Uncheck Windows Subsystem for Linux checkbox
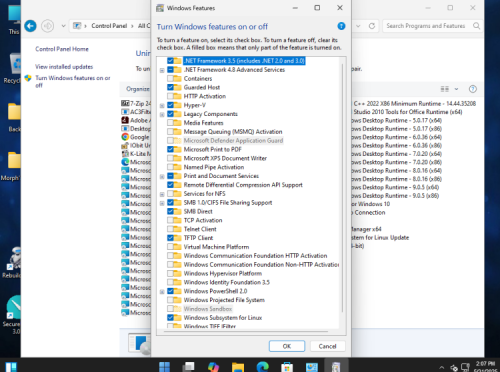The height and width of the screenshot is (372, 500). (170, 318)
